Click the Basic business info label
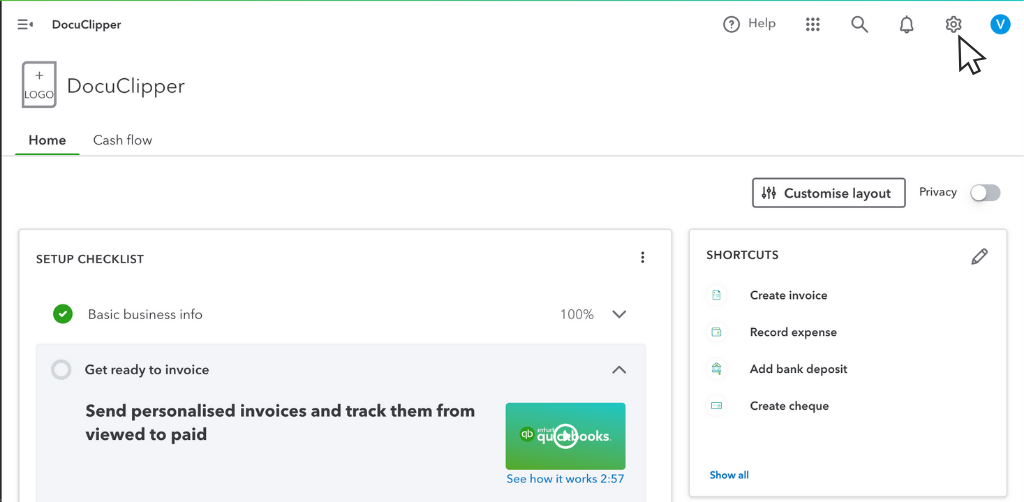The width and height of the screenshot is (1024, 502). pyautogui.click(x=145, y=315)
